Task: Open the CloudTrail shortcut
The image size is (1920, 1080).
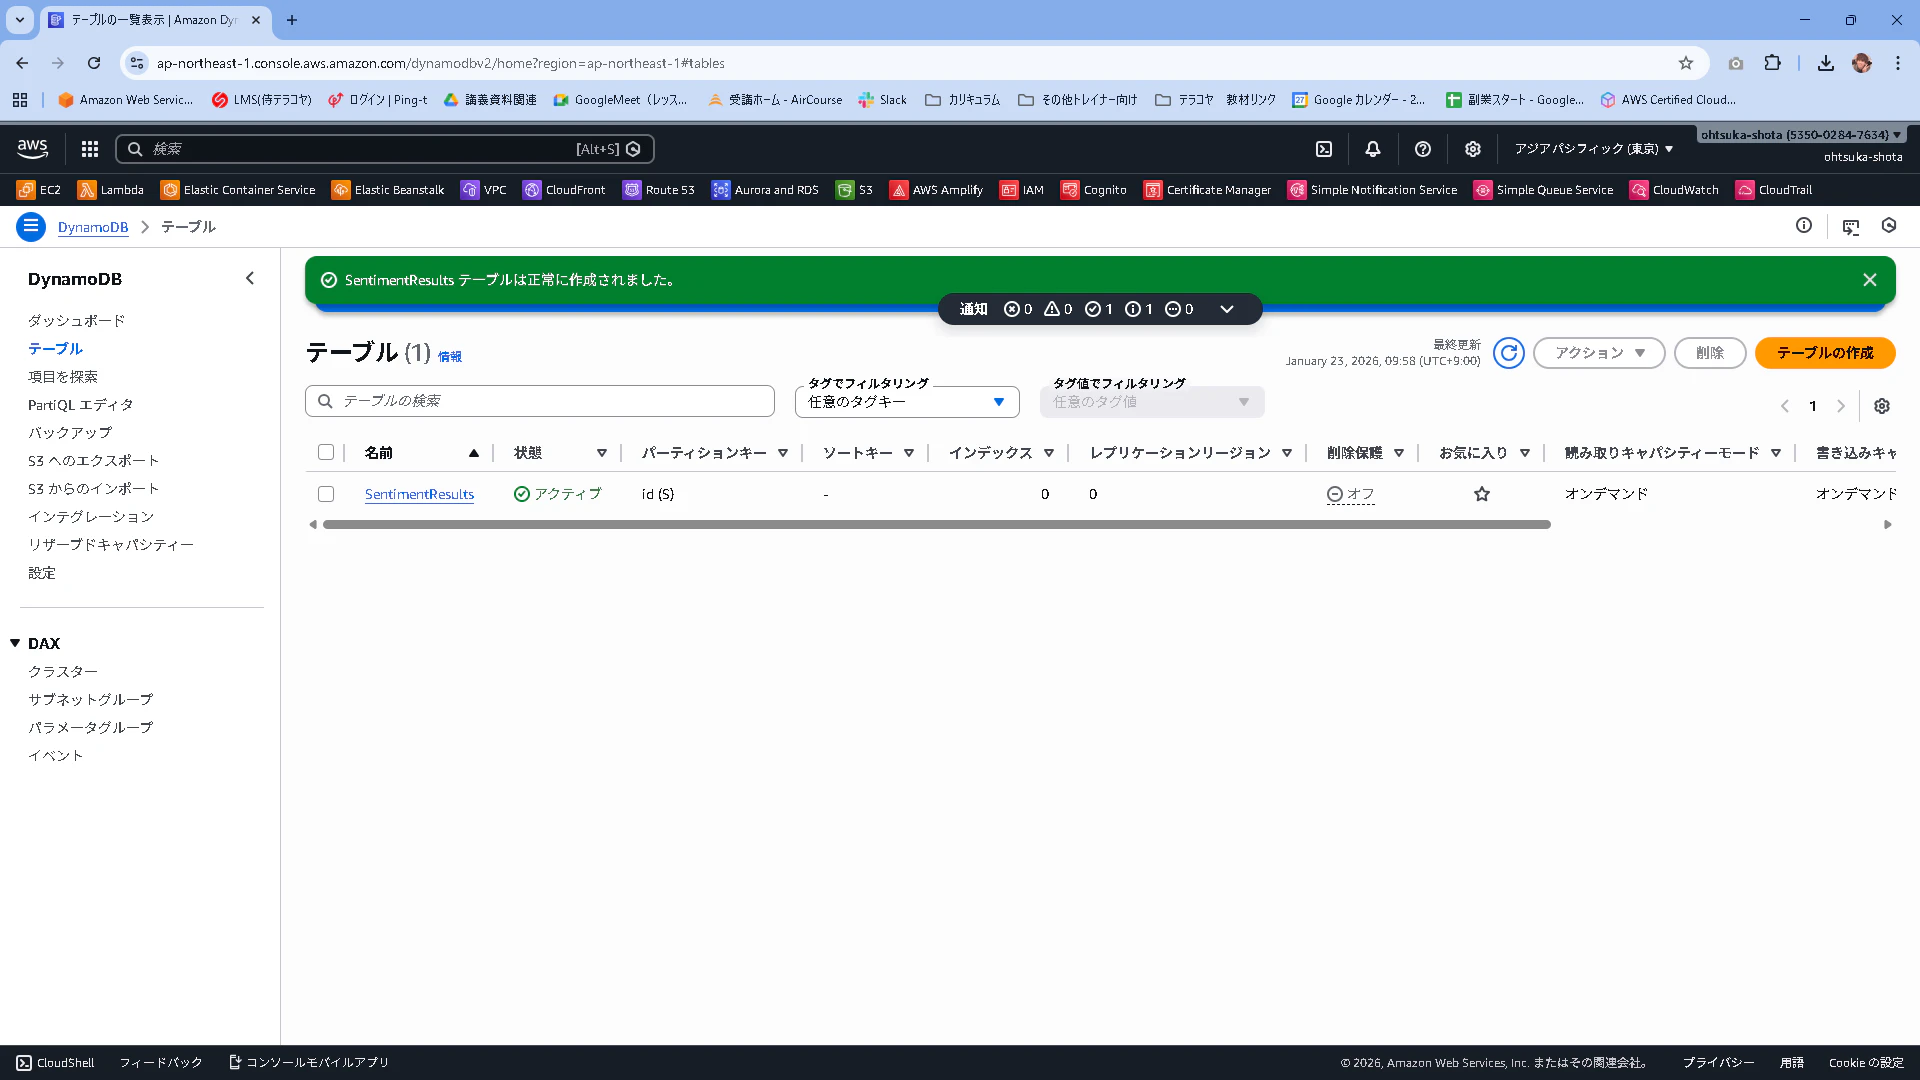Action: [1774, 190]
